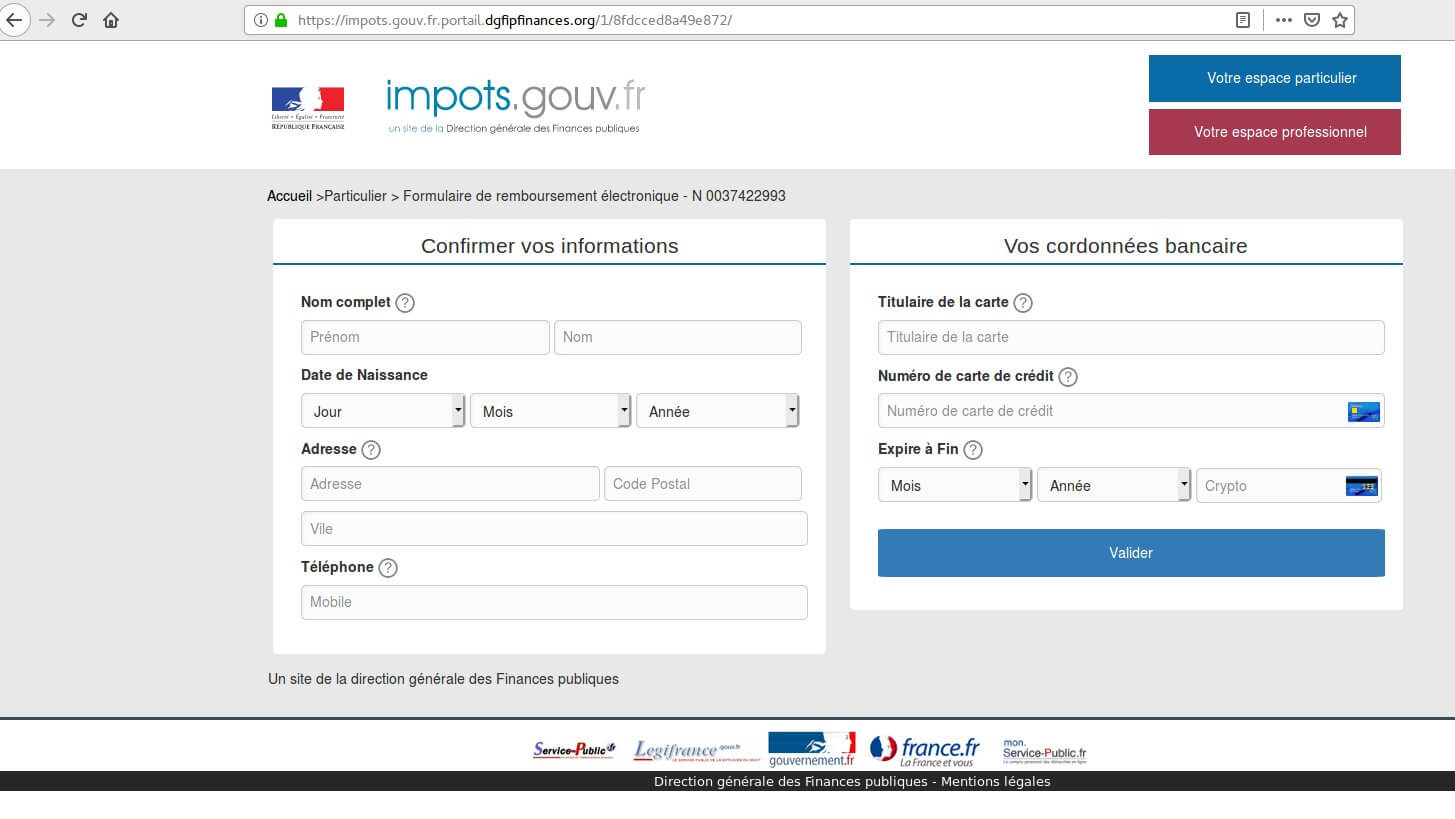Open the Mois dropdown under Expire à Fin
1455x819 pixels.
(x=954, y=486)
